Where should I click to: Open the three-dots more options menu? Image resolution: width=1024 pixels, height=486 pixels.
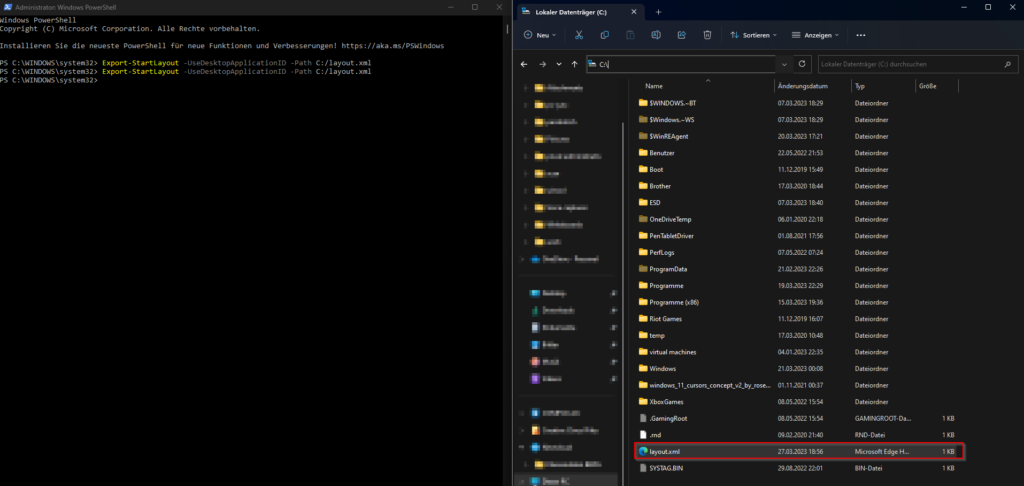pos(861,35)
